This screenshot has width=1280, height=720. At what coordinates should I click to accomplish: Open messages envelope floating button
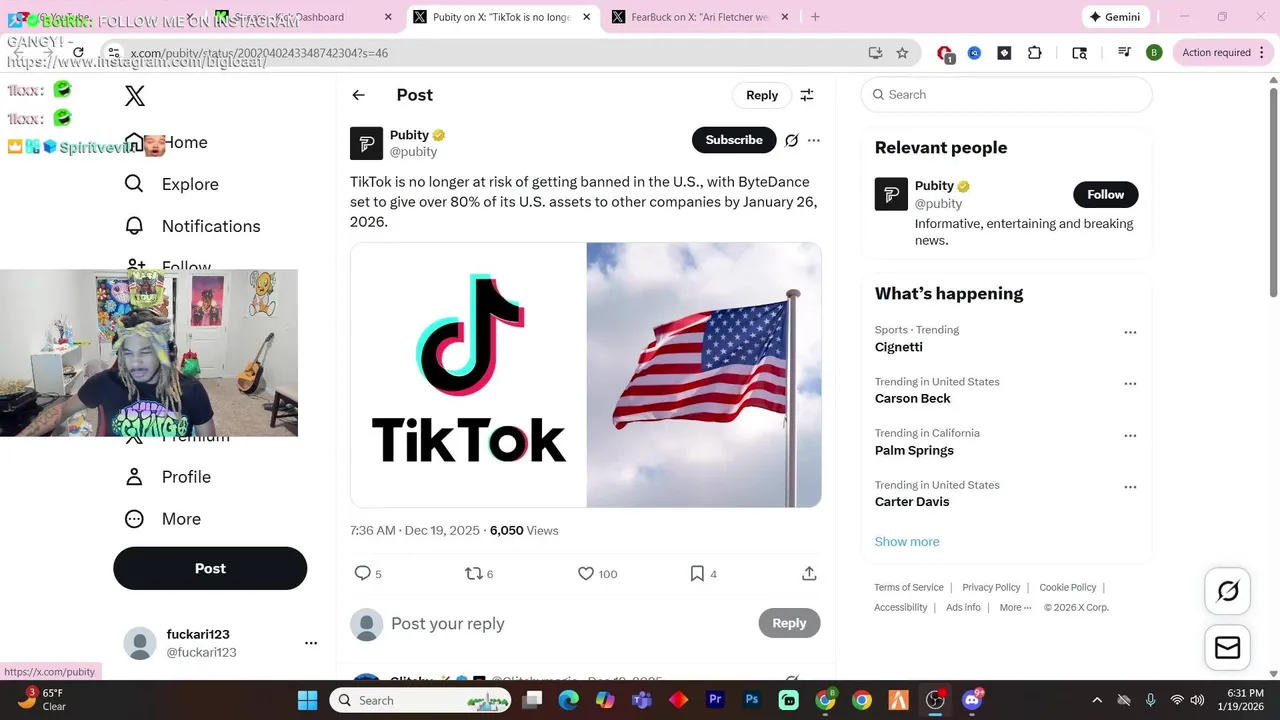point(1227,647)
